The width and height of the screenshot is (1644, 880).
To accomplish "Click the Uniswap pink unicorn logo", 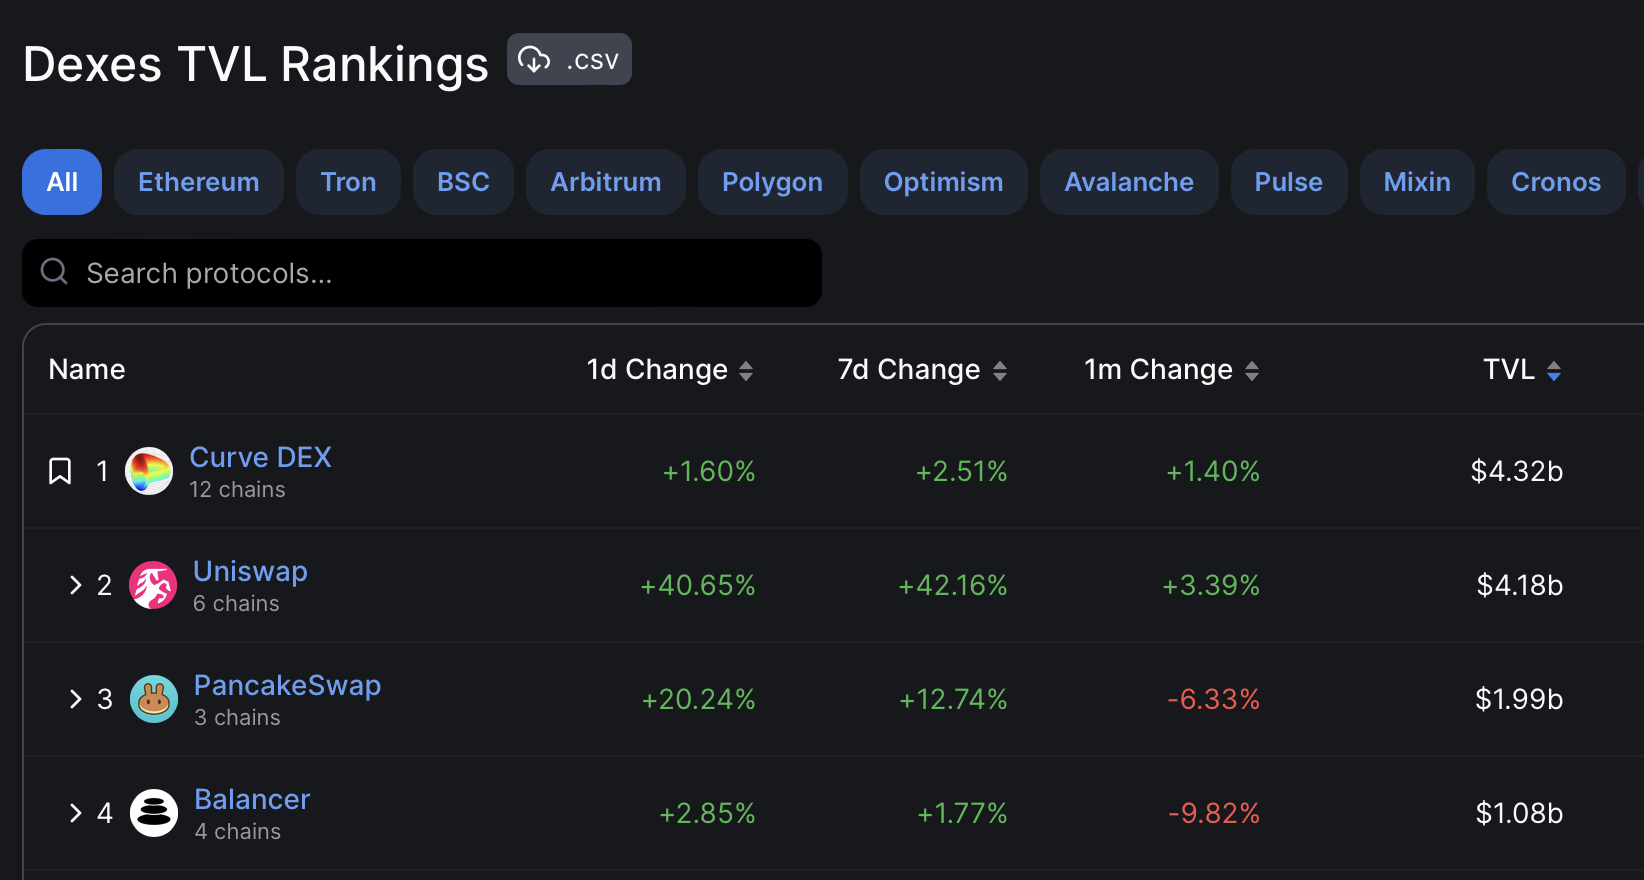I will coord(153,585).
